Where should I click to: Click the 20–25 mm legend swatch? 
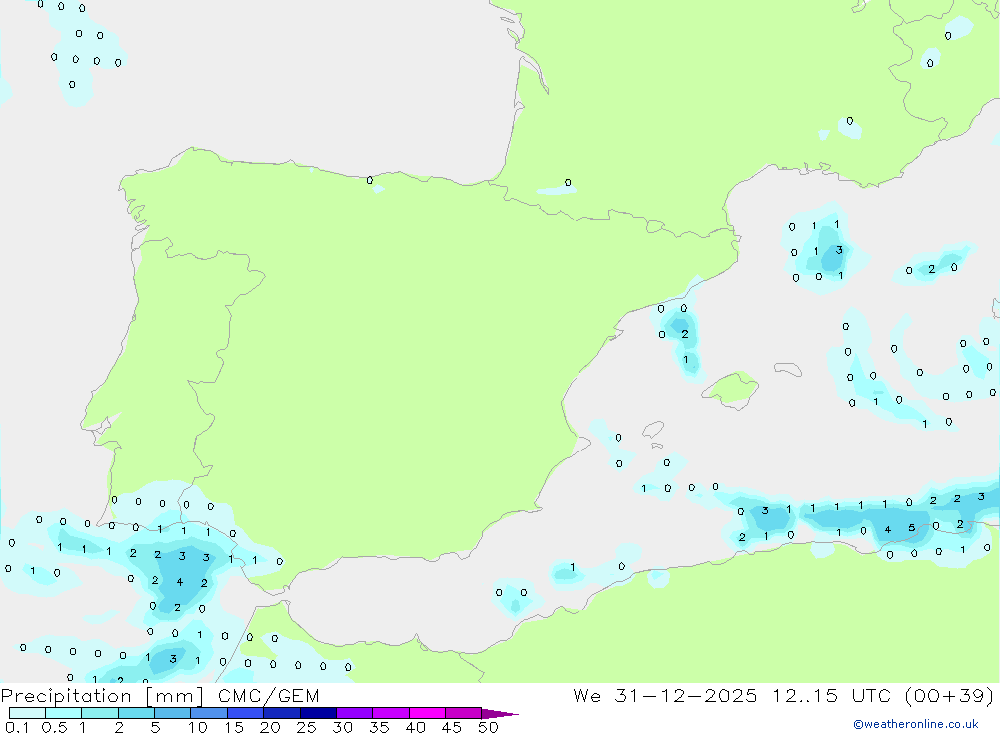coord(282,714)
